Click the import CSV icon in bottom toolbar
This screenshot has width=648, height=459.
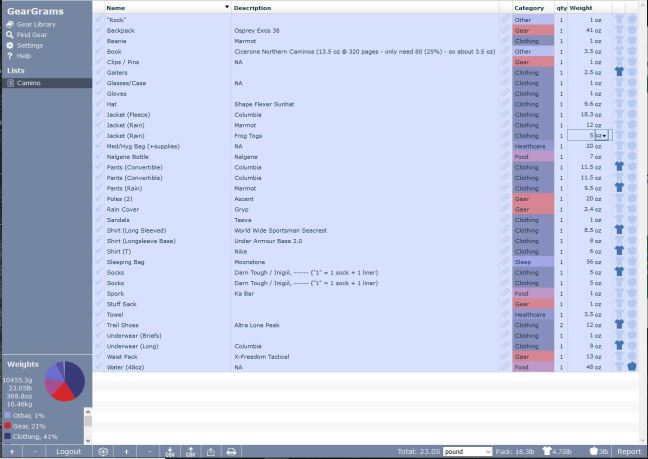coord(169,452)
